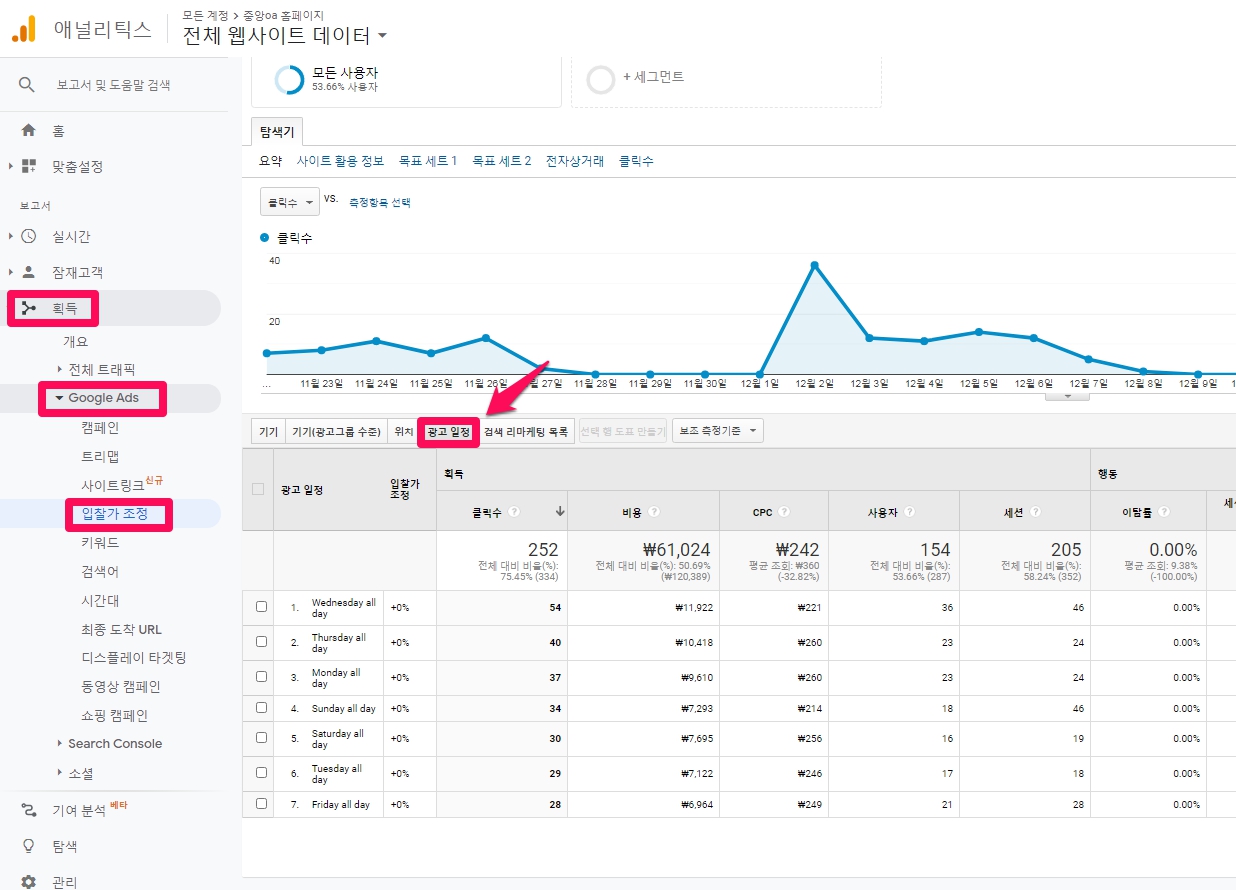Viewport: 1236px width, 890px height.
Task: Switch to the 전자상거래 tab
Action: pyautogui.click(x=574, y=161)
